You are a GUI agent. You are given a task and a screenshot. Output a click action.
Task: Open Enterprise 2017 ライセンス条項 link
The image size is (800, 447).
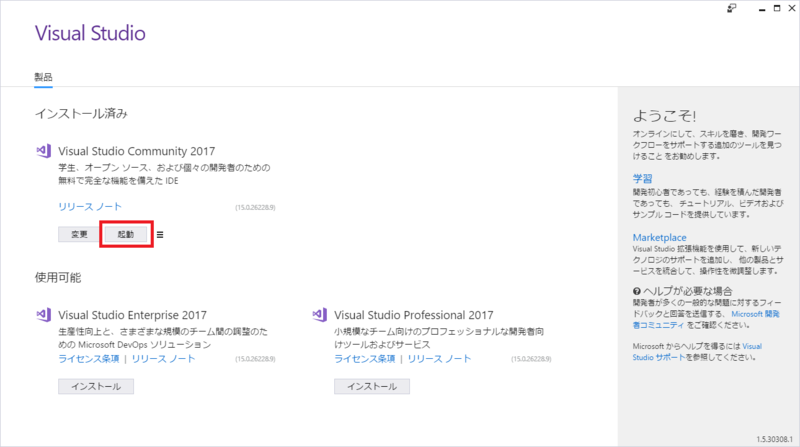coord(89,359)
